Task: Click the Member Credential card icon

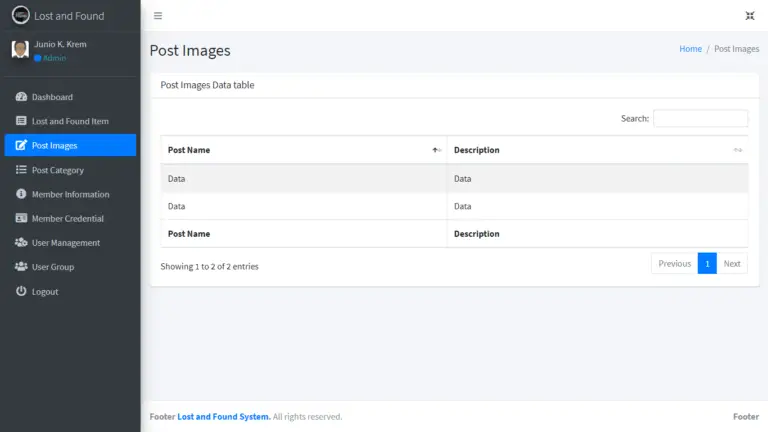Action: coord(21,218)
